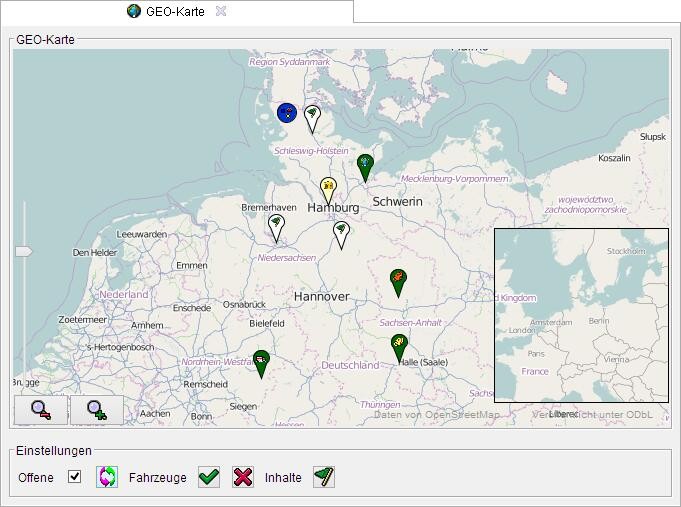Click the Zoetermeer city label

pos(83,319)
